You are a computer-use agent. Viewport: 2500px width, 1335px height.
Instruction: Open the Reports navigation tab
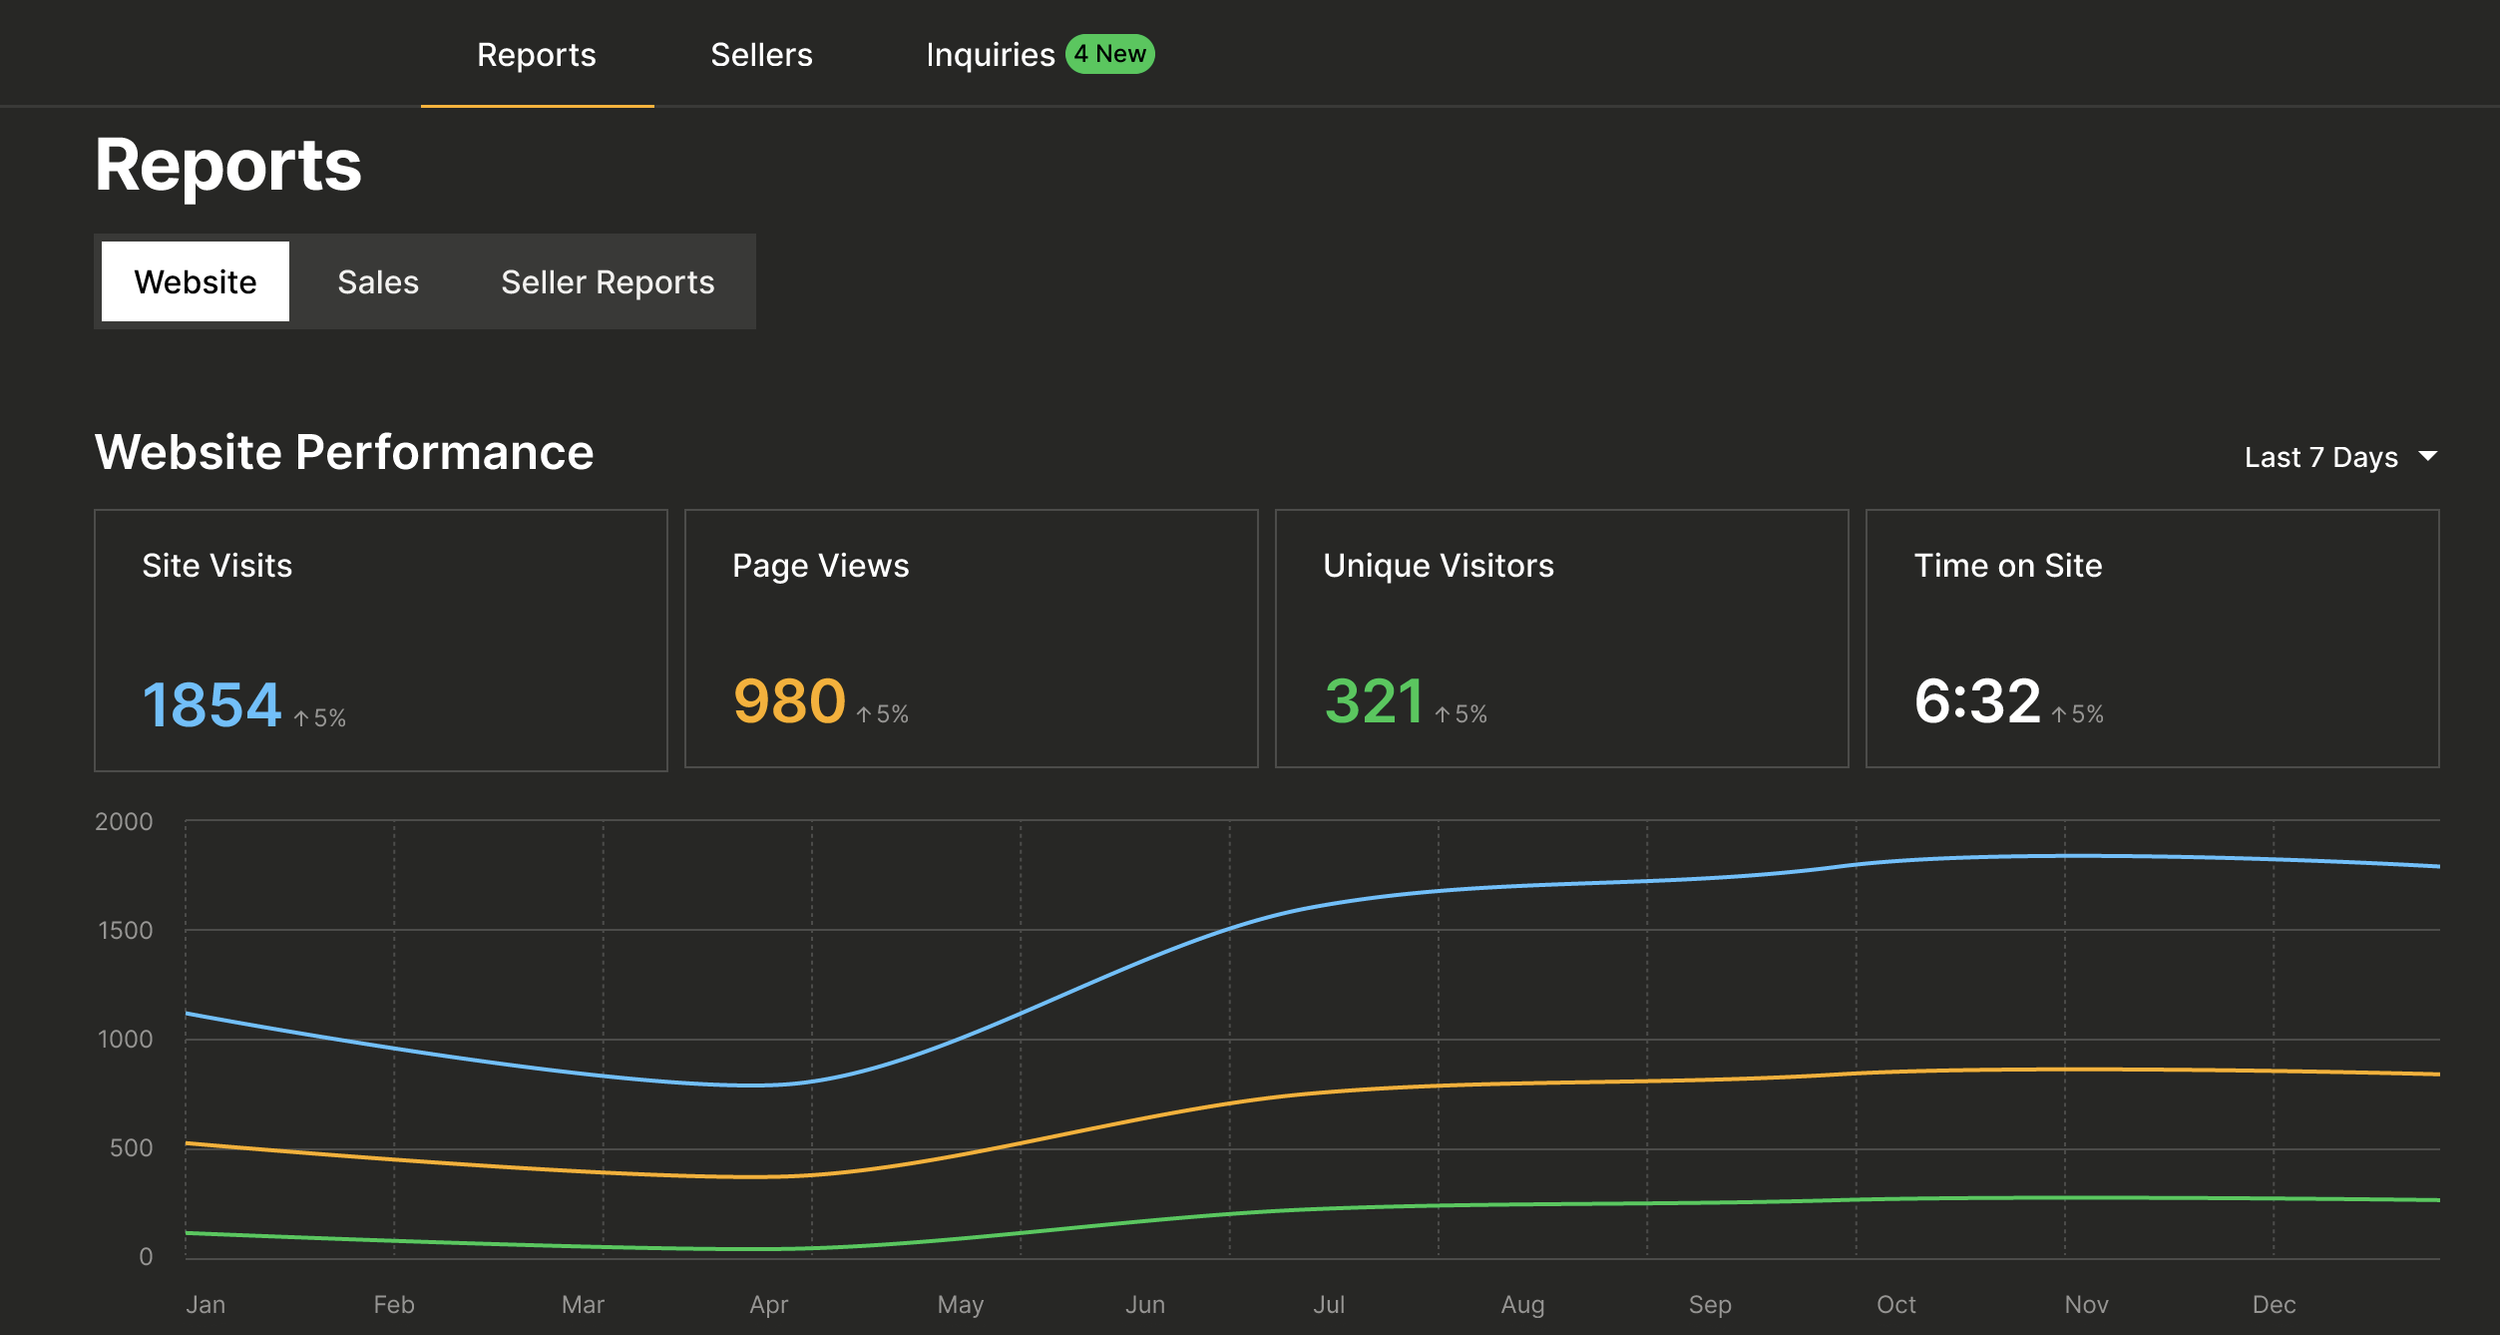(536, 55)
